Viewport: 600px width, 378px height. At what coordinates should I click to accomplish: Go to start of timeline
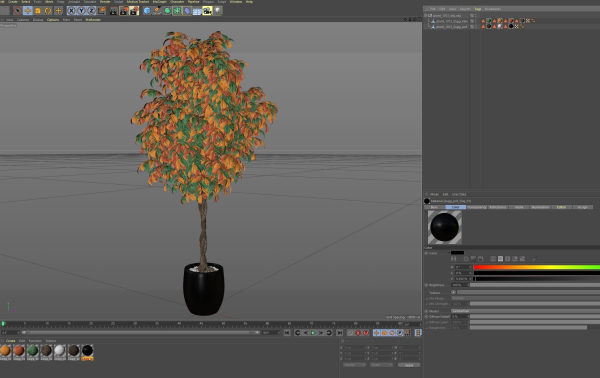pyautogui.click(x=287, y=333)
